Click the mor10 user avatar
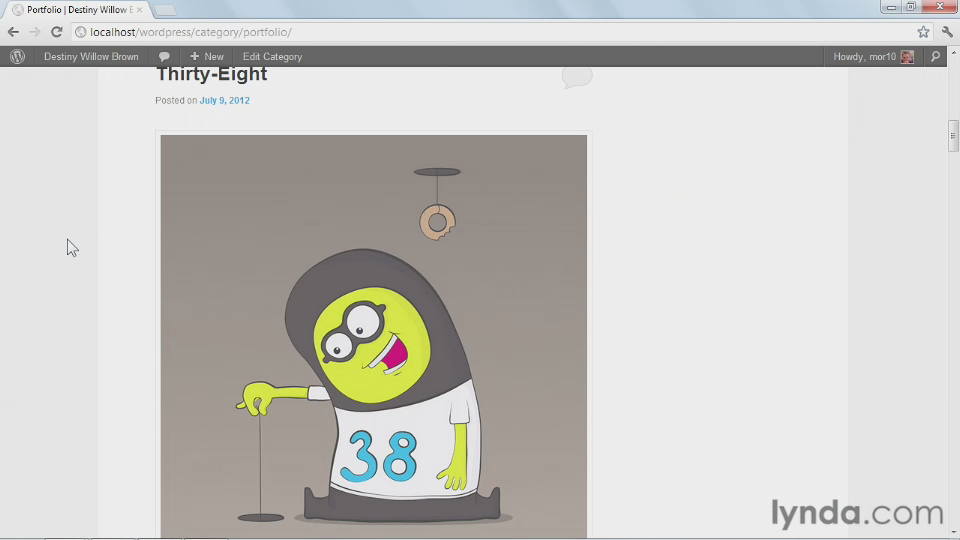 (907, 56)
